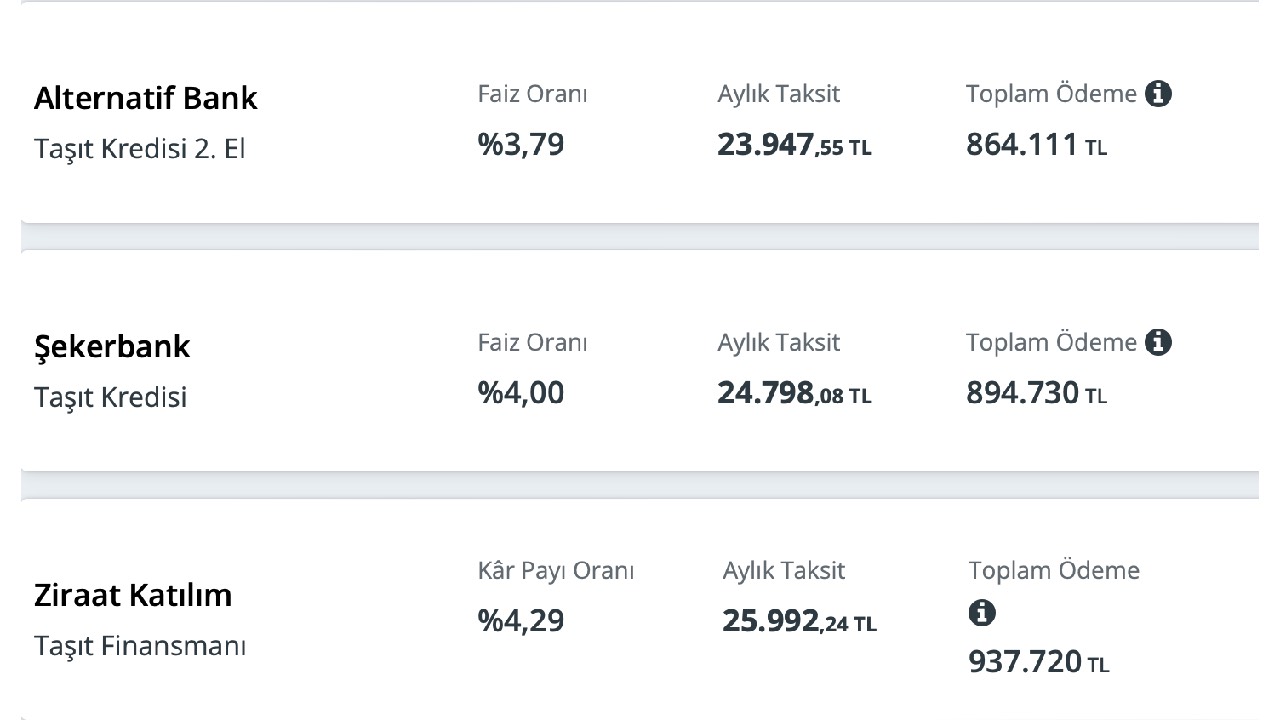The width and height of the screenshot is (1280, 720).
Task: Select the Taşıt Finansmanı product label
Action: (140, 646)
